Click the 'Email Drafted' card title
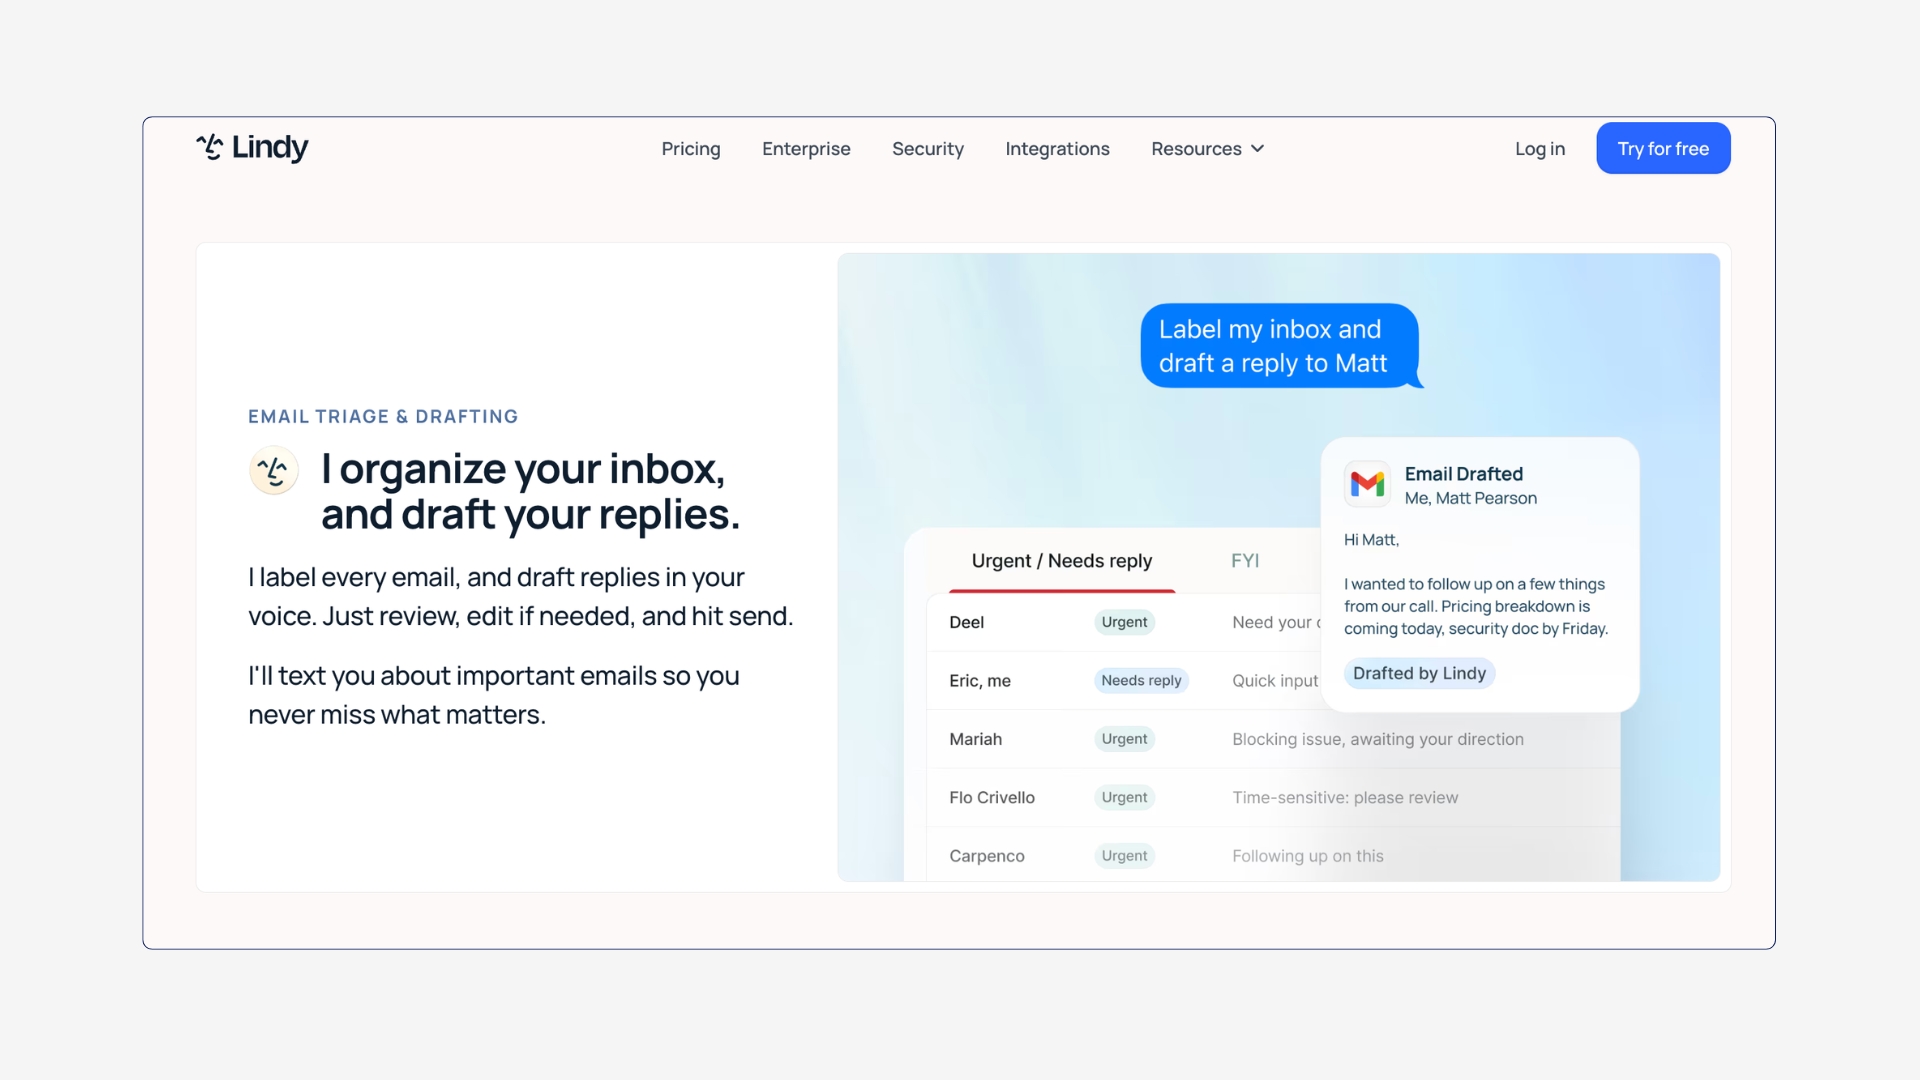The width and height of the screenshot is (1920, 1080). pos(1464,474)
